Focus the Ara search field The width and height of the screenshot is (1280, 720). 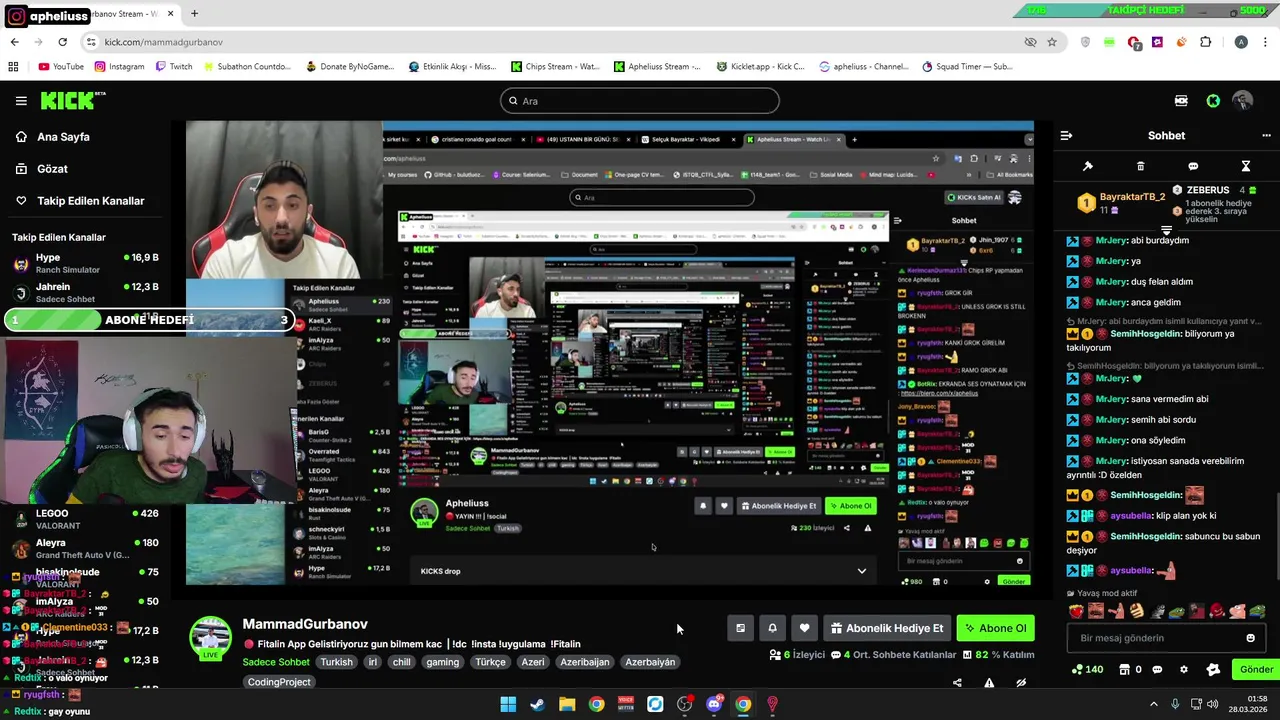[x=640, y=101]
